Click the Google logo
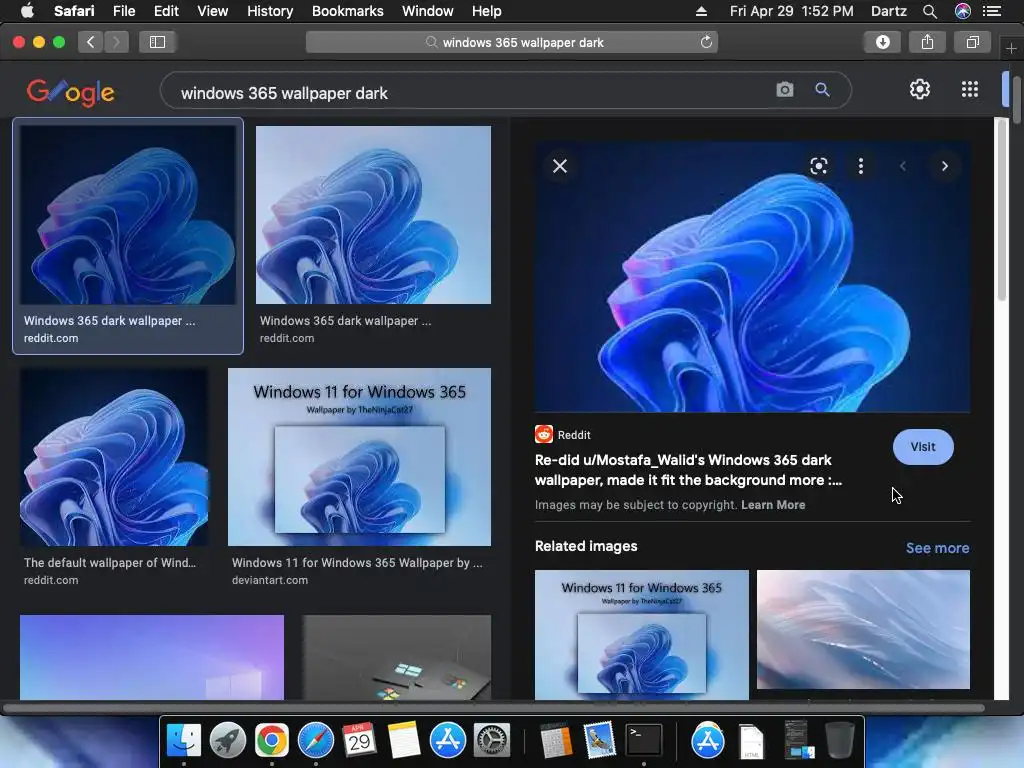 click(71, 92)
